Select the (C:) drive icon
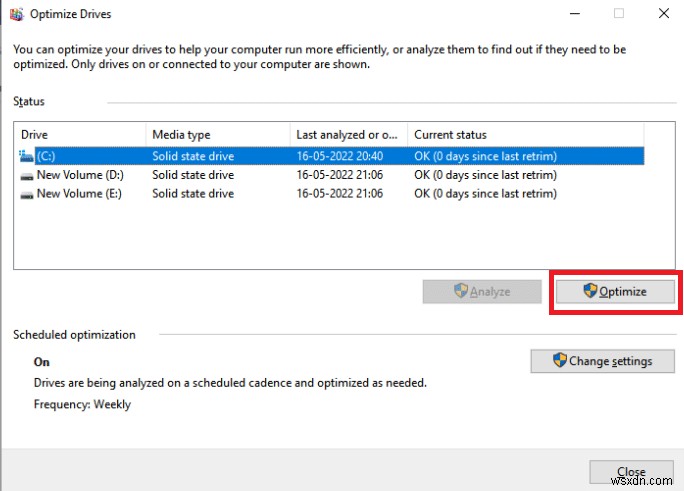 tap(26, 156)
